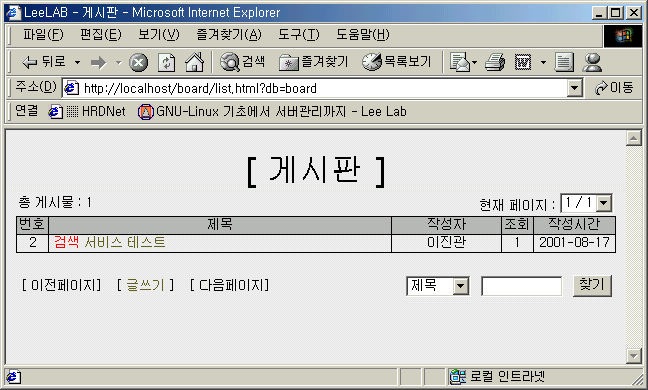Click the scrollbar down arrow
The height and width of the screenshot is (390, 648).
tap(634, 355)
